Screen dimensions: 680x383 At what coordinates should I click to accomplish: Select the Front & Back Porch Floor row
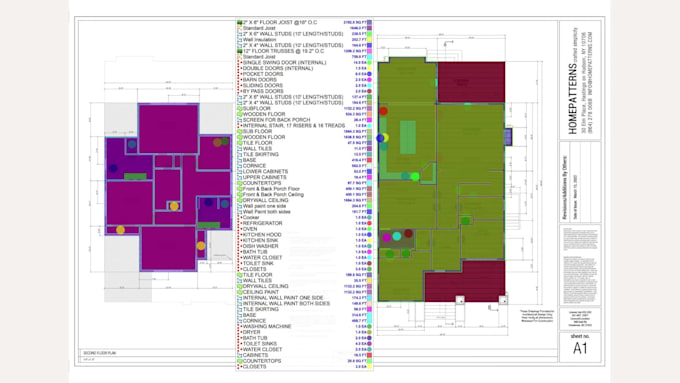(304, 189)
